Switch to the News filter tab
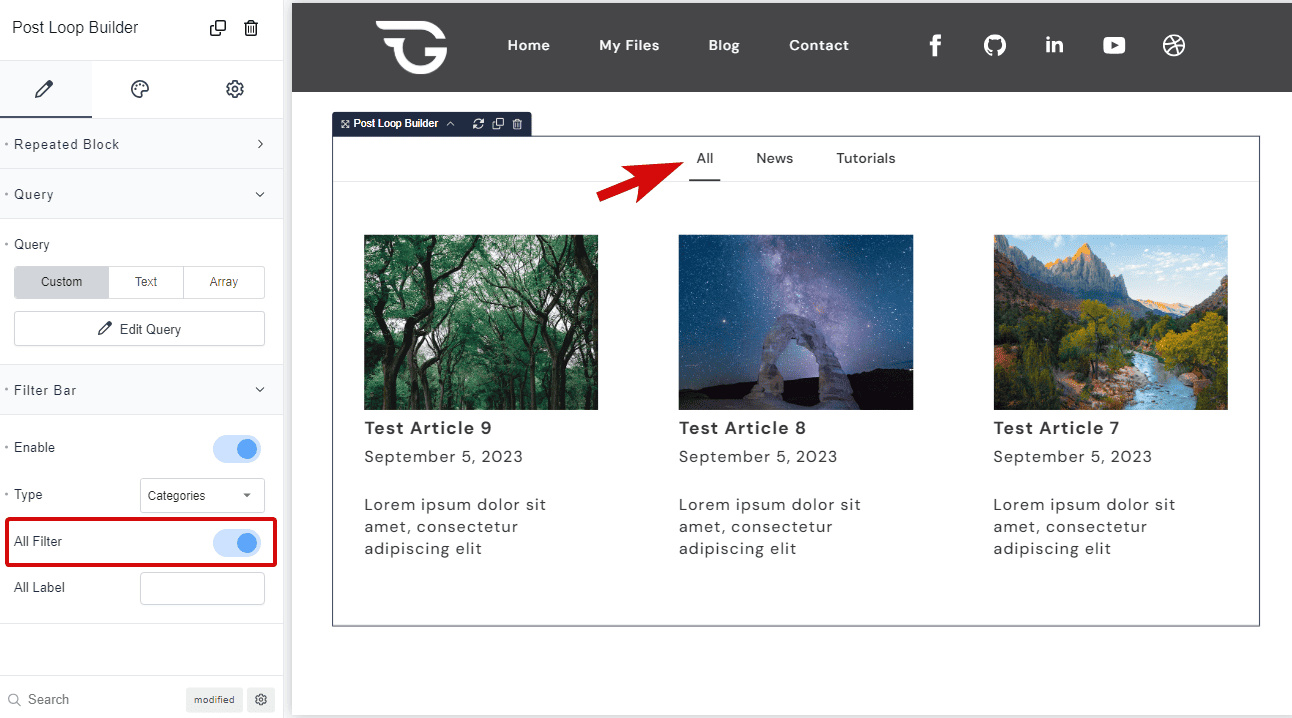 (x=774, y=158)
